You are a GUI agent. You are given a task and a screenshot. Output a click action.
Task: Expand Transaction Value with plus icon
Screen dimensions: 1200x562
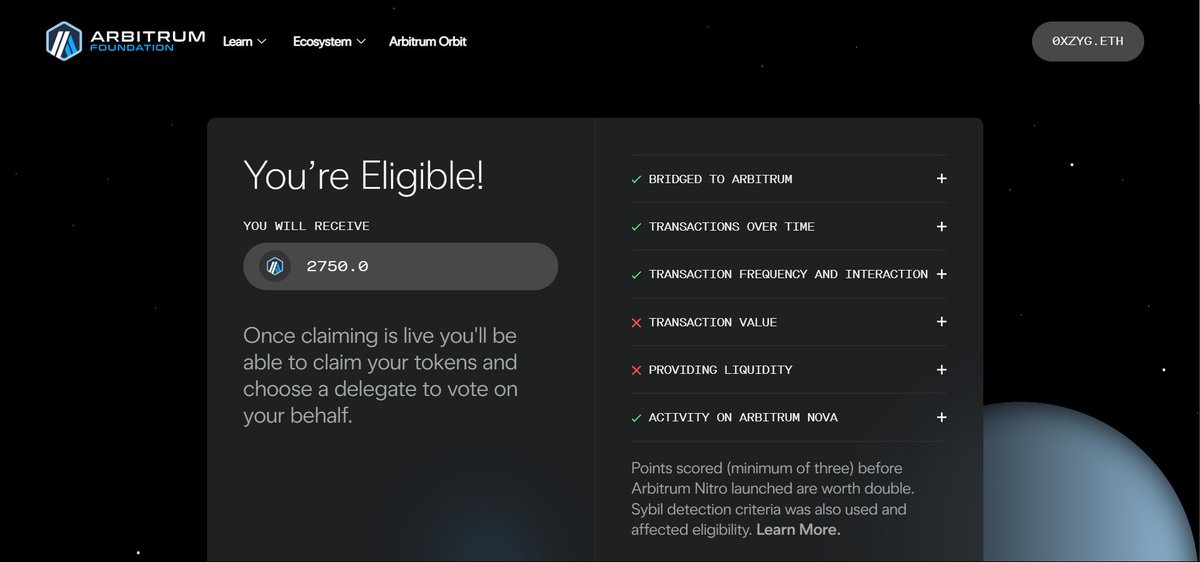coord(941,322)
